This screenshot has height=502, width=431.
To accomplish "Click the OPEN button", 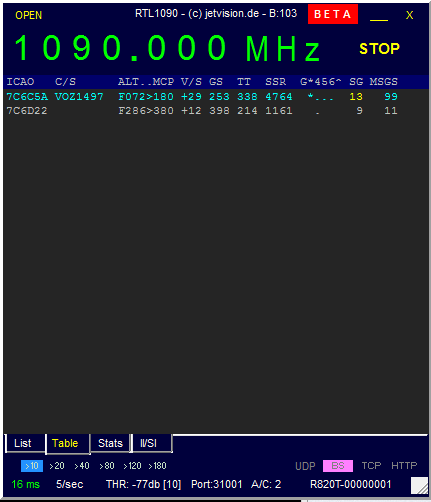I will 28,15.
